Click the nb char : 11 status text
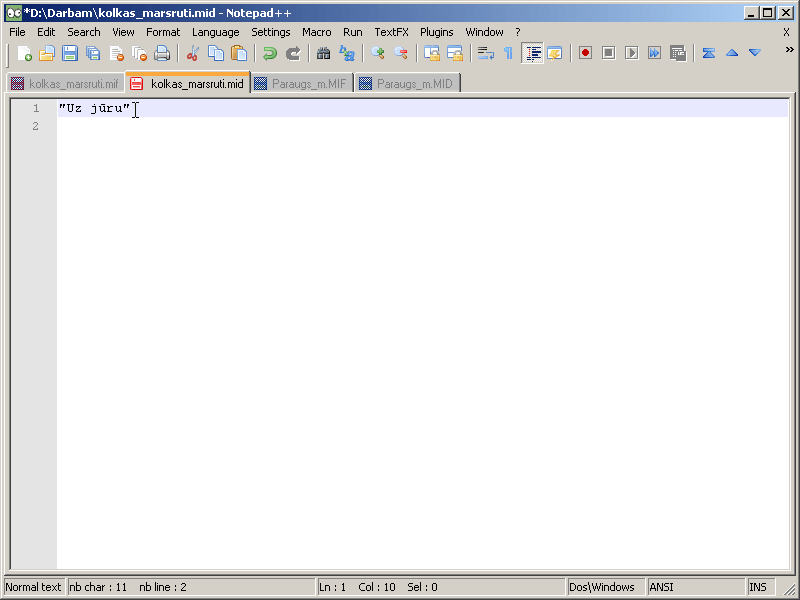Image resolution: width=800 pixels, height=600 pixels. click(x=98, y=587)
